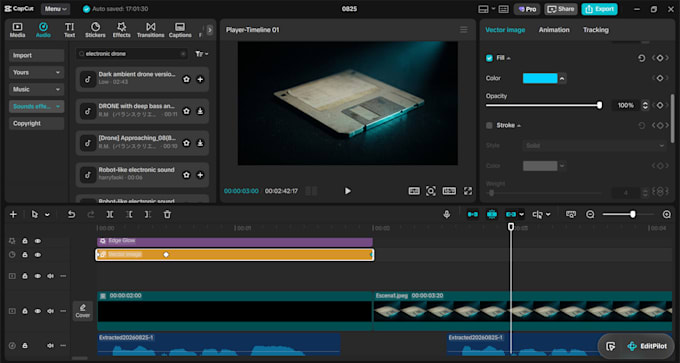Open the layout switcher dropdown
The height and width of the screenshot is (363, 680).
click(486, 9)
